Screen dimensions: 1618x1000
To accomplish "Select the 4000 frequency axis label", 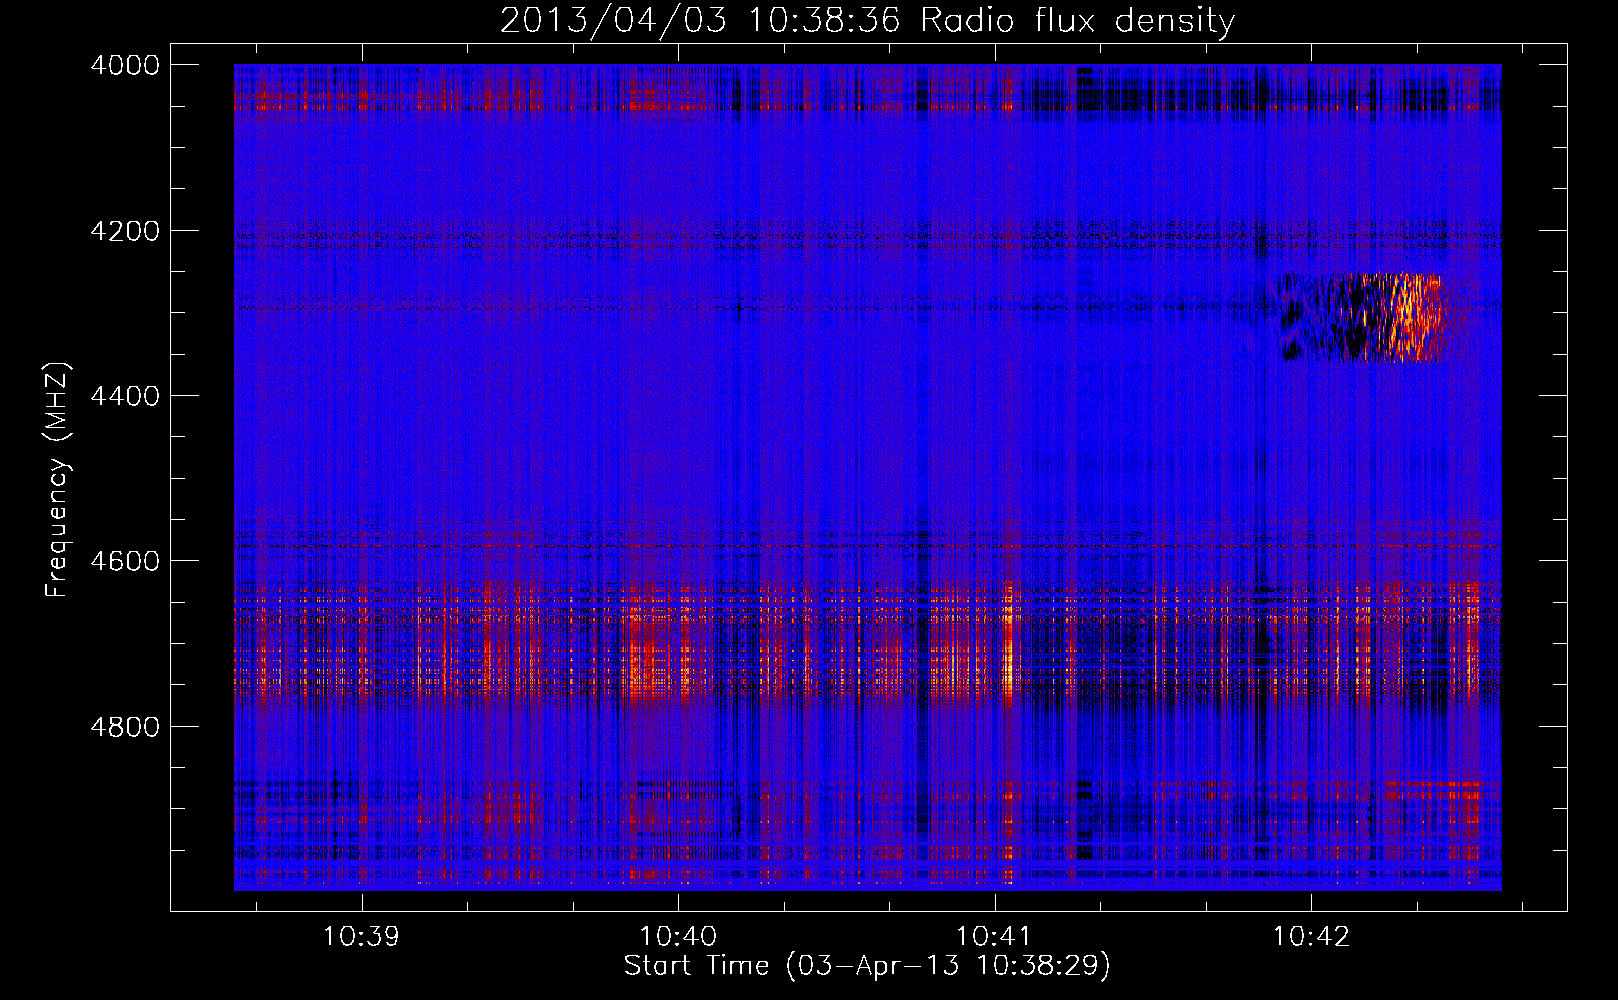I will (125, 65).
